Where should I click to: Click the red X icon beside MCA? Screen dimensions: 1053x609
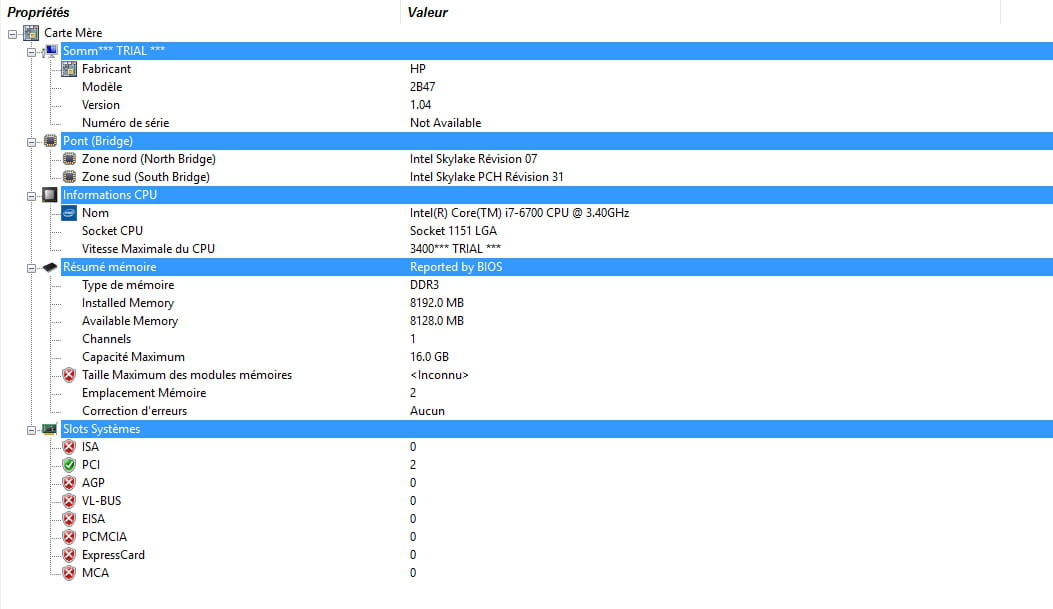[x=68, y=573]
